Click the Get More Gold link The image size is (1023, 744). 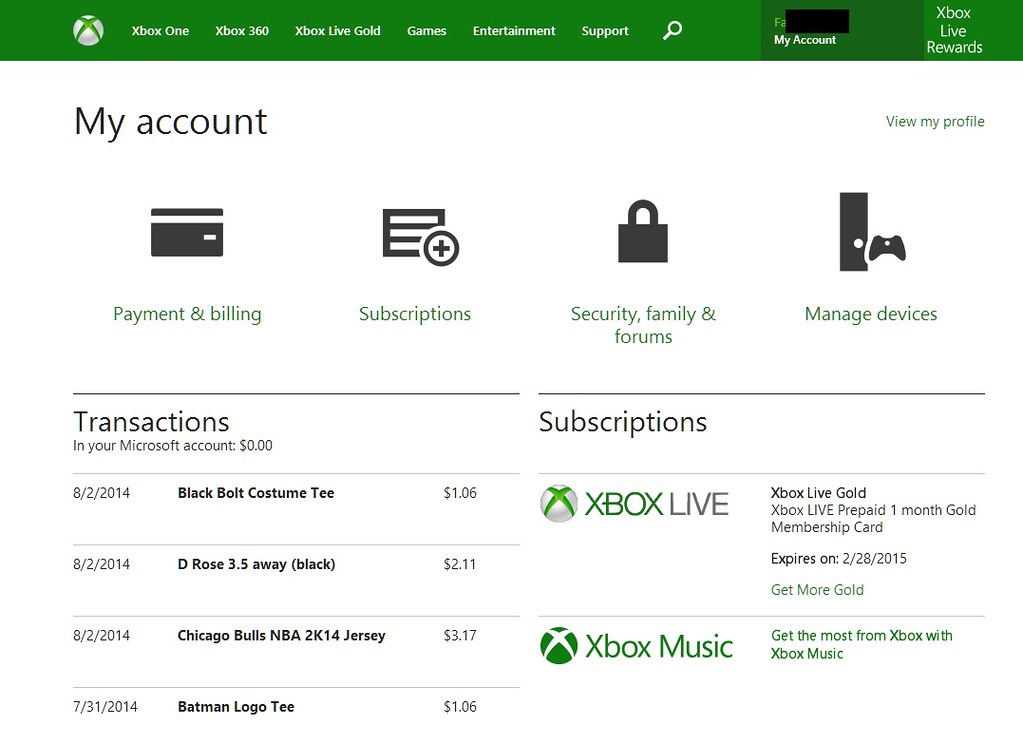(x=817, y=590)
